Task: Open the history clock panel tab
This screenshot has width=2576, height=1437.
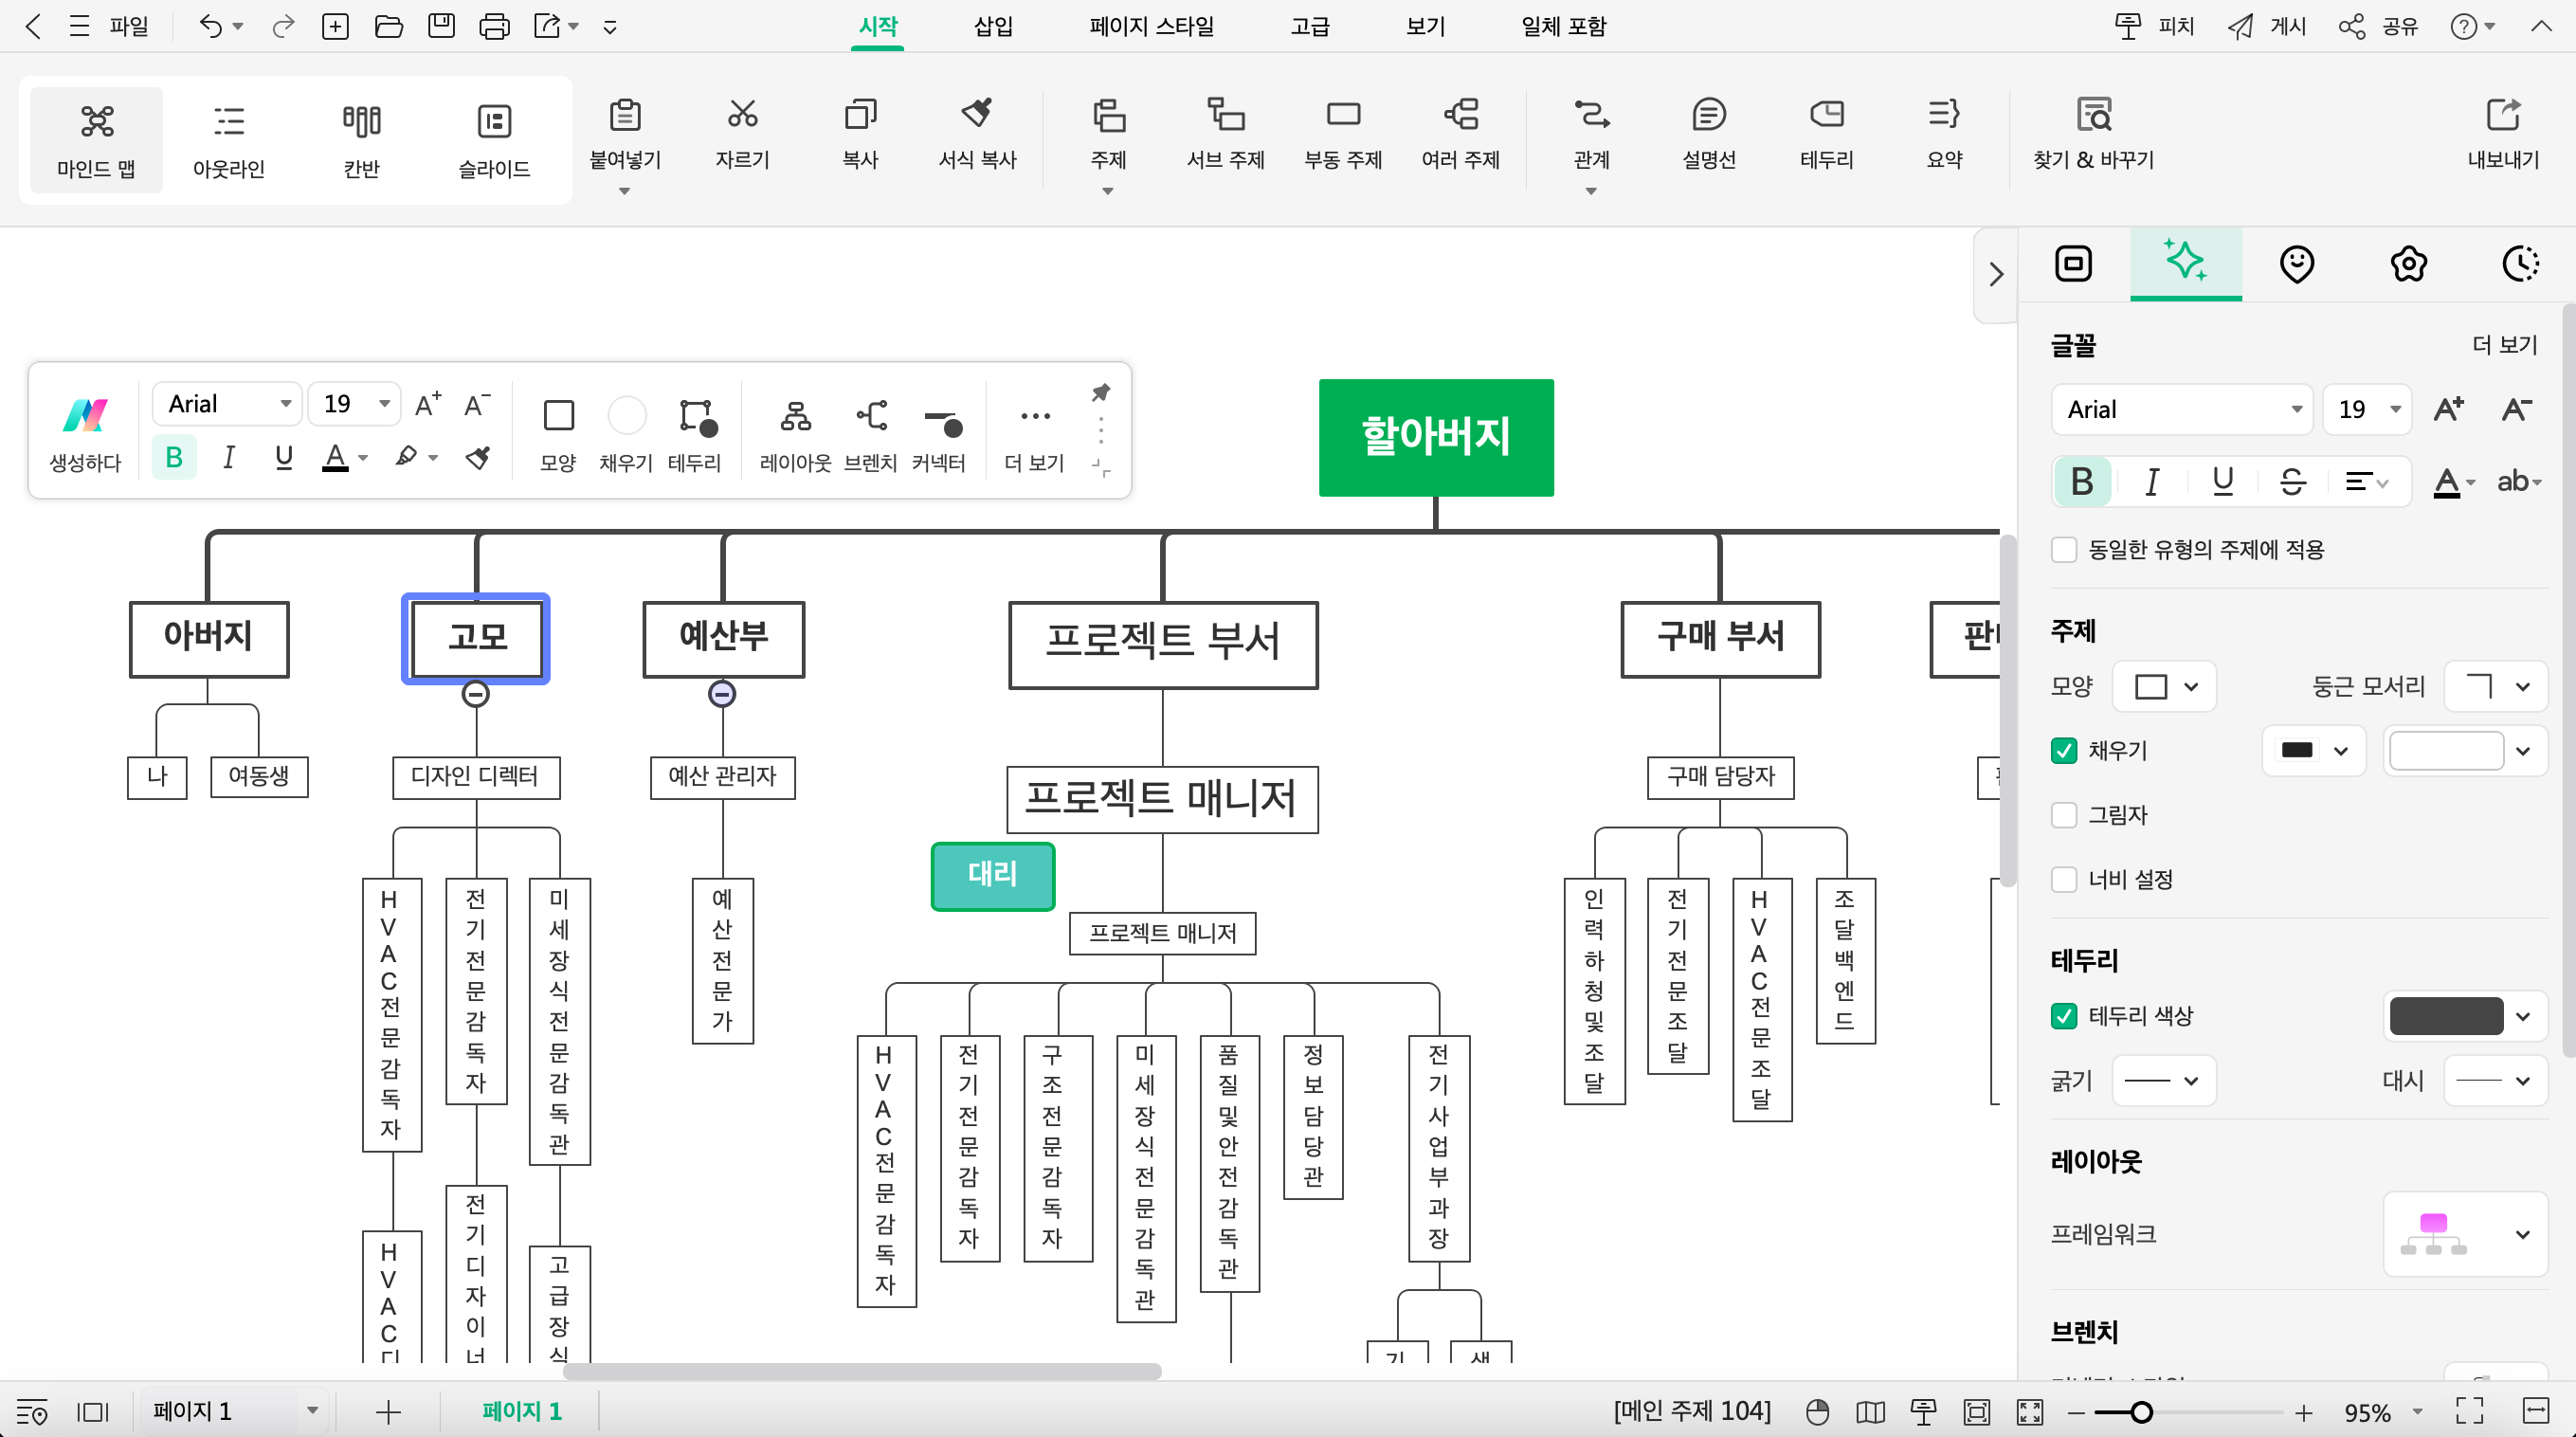Action: (2520, 264)
